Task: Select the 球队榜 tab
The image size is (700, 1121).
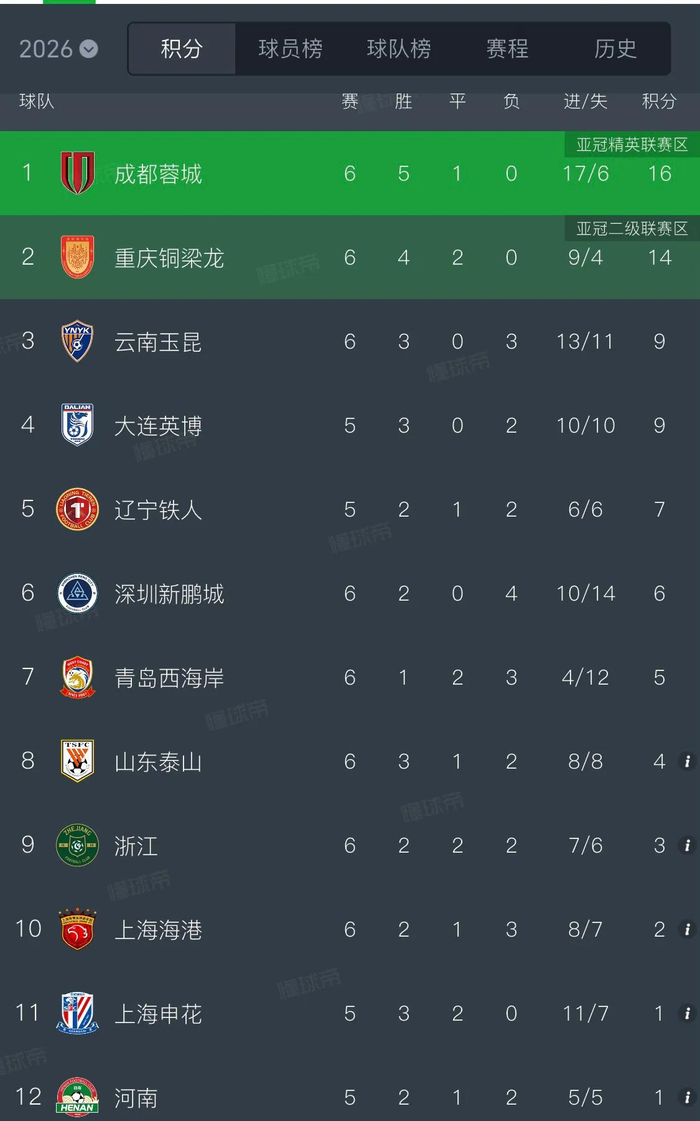Action: (x=399, y=48)
